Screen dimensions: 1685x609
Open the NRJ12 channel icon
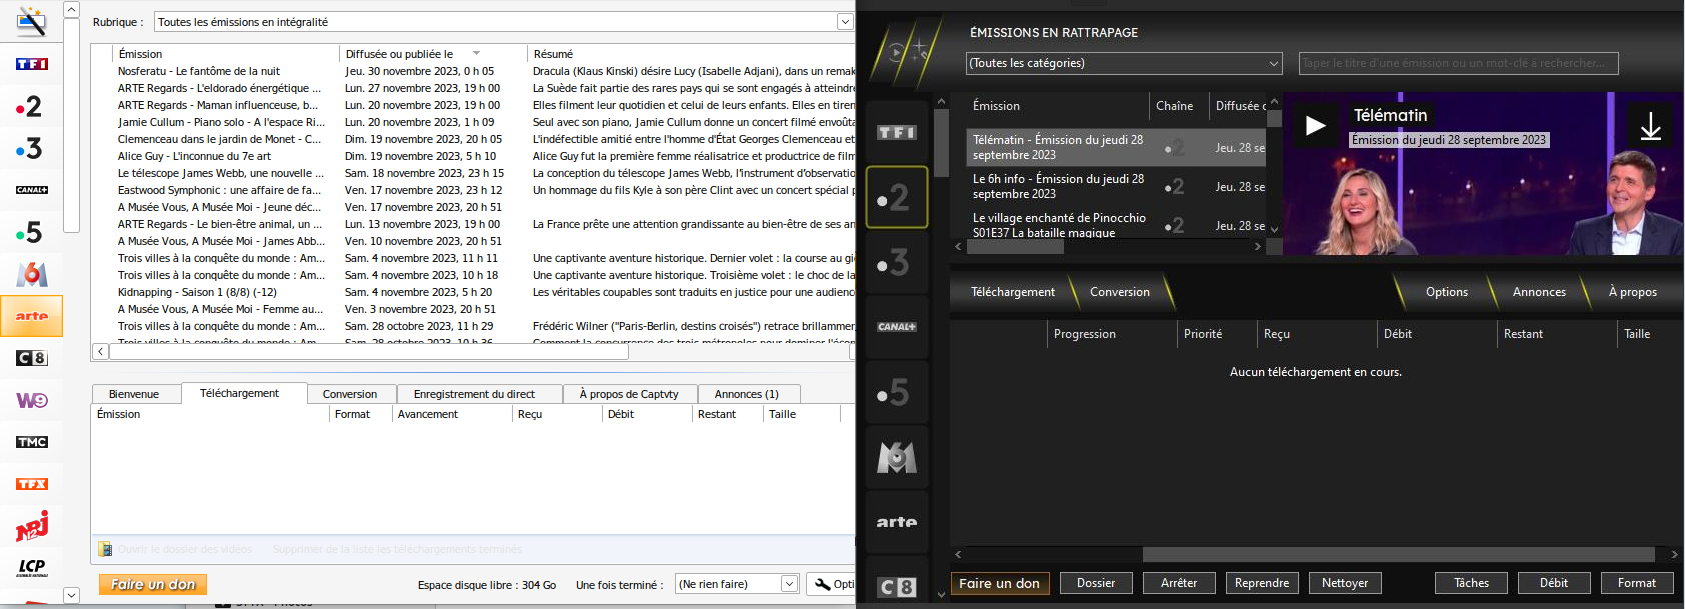point(32,526)
